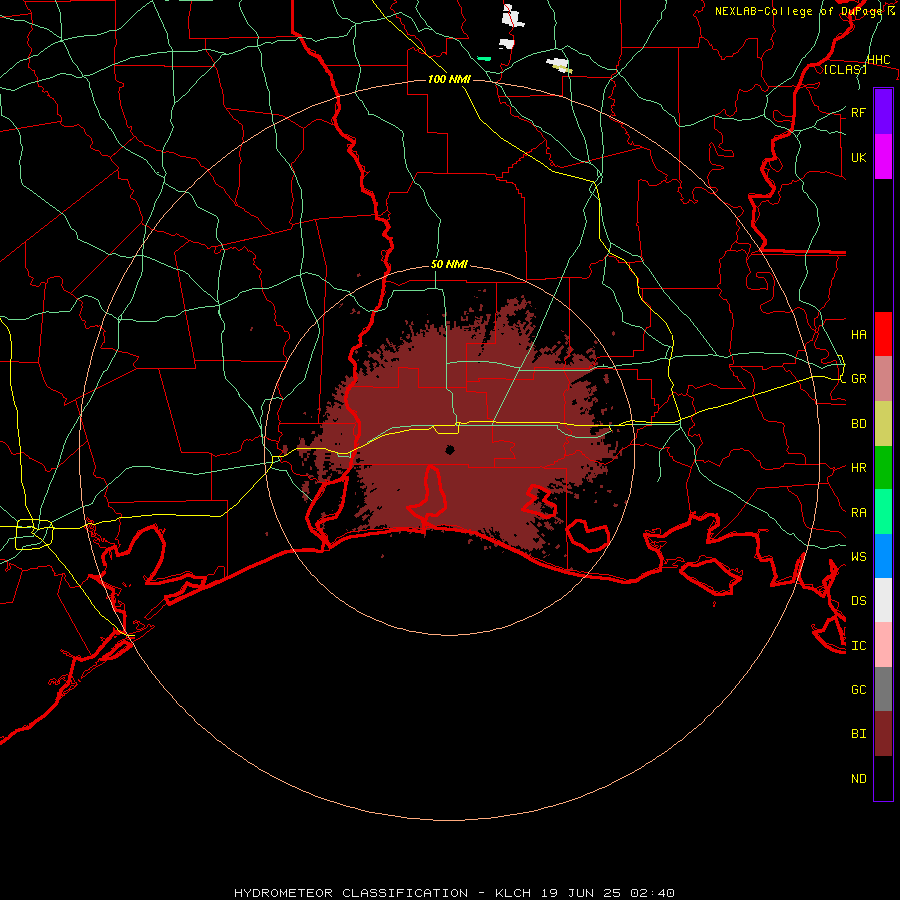
Task: Click the 'HA' legend label
Action: (858, 334)
